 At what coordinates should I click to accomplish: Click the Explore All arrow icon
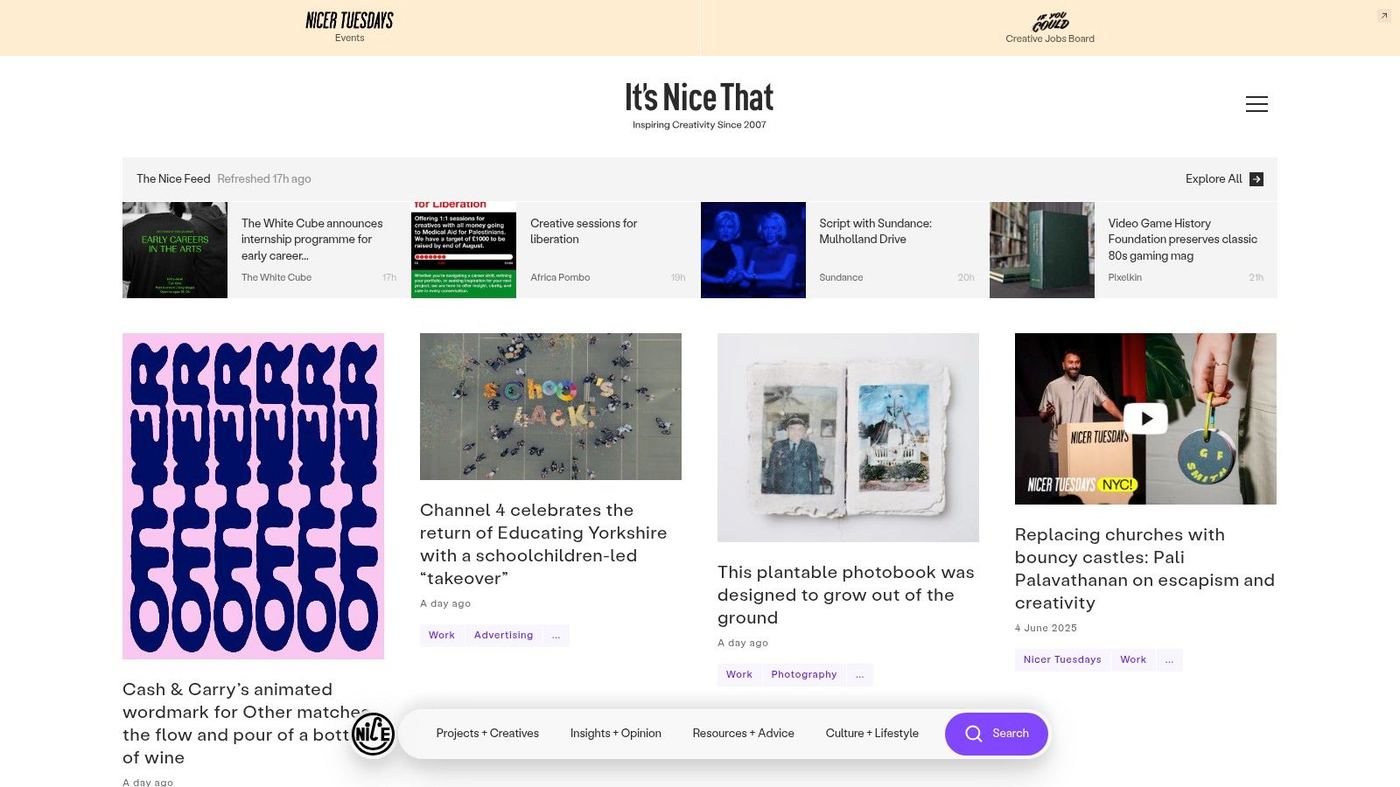coord(1257,179)
